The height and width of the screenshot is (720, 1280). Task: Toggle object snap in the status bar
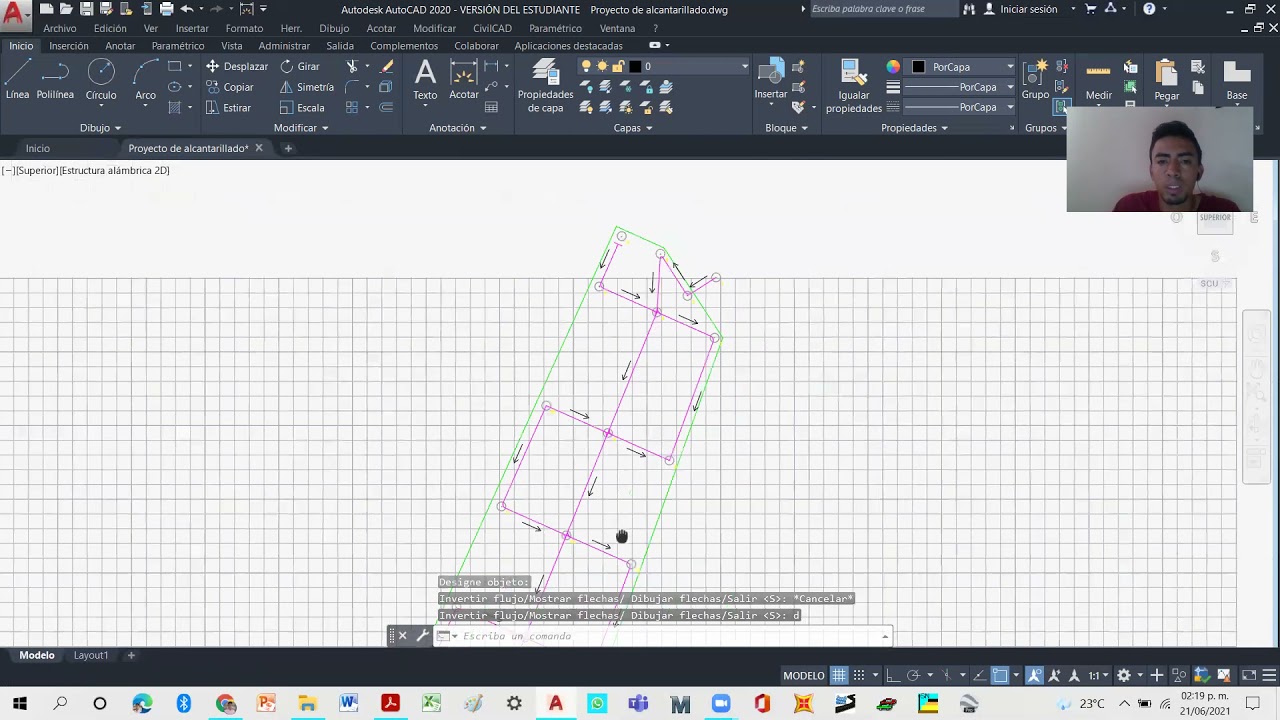click(x=1000, y=675)
